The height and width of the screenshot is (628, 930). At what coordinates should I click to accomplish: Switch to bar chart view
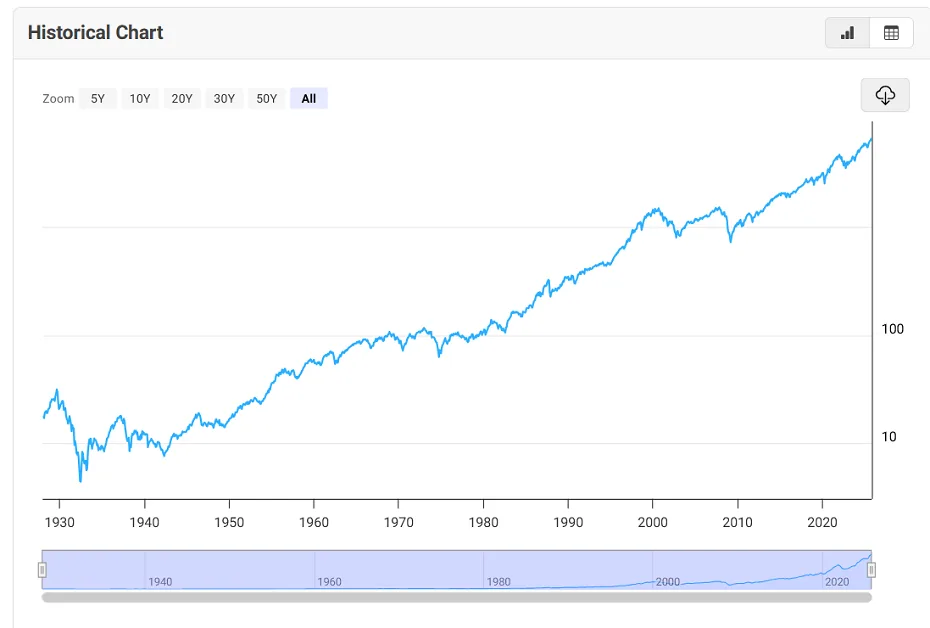pos(847,33)
